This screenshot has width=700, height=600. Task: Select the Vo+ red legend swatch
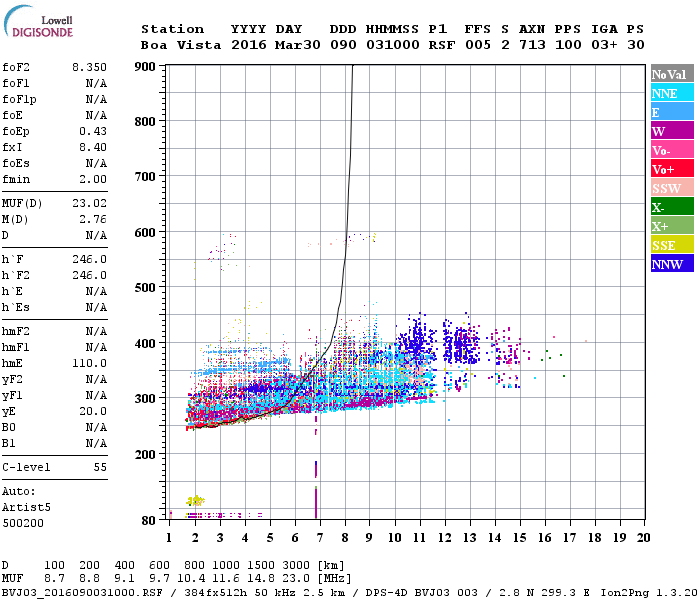pyautogui.click(x=672, y=169)
